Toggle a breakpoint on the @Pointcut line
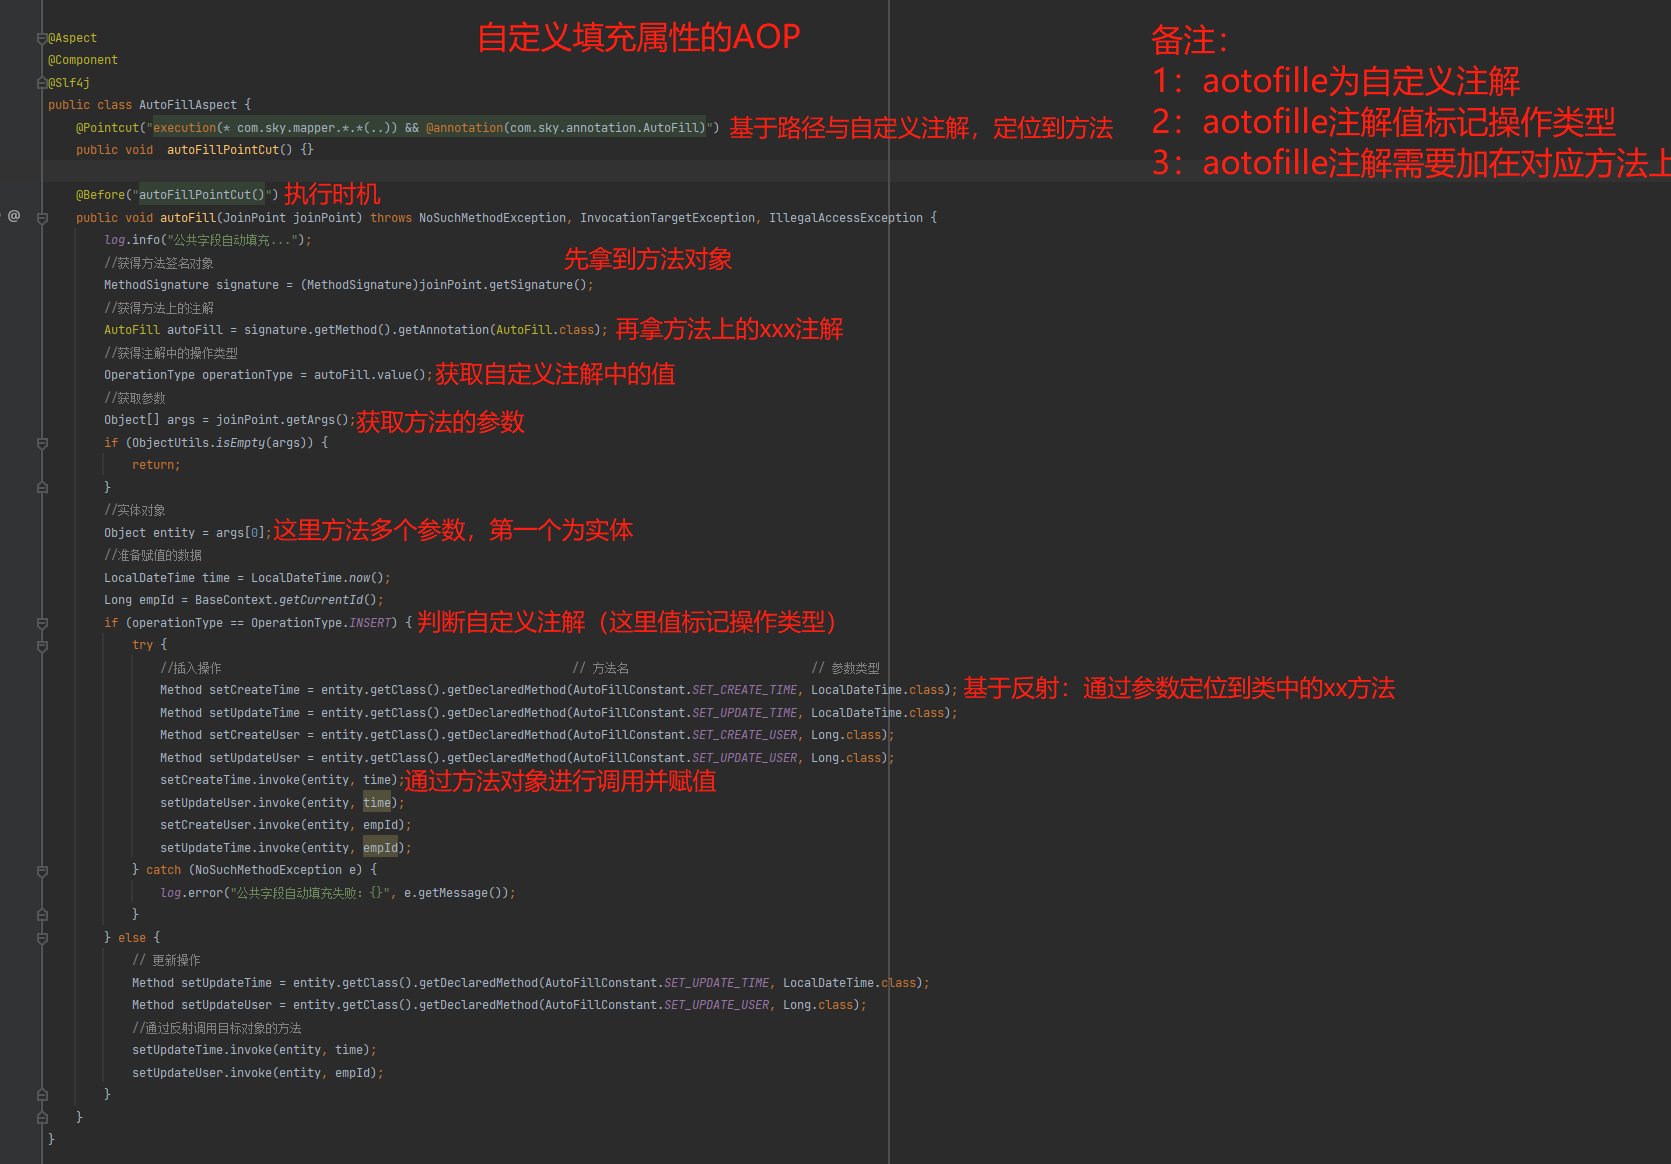Screen dimensions: 1671x1164 pyautogui.click(x=24, y=128)
